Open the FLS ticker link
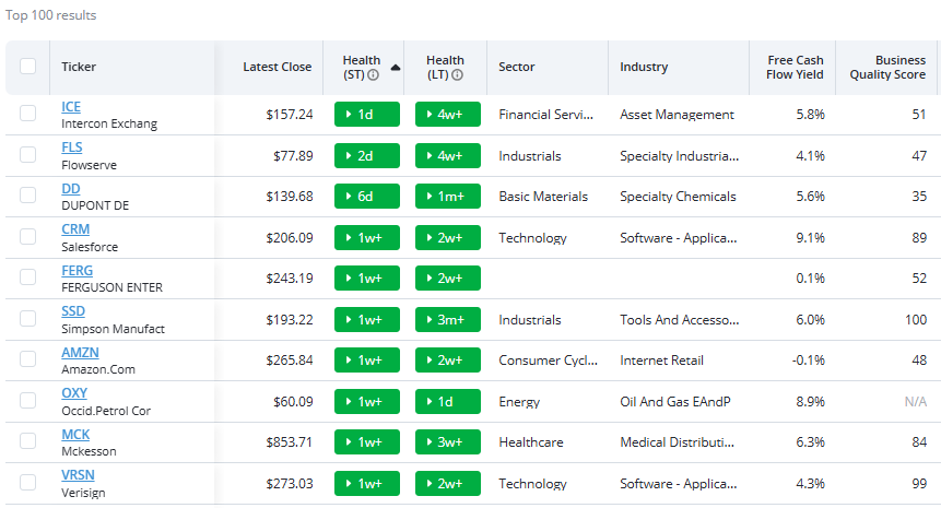Image resolution: width=941 pixels, height=508 pixels. 72,148
